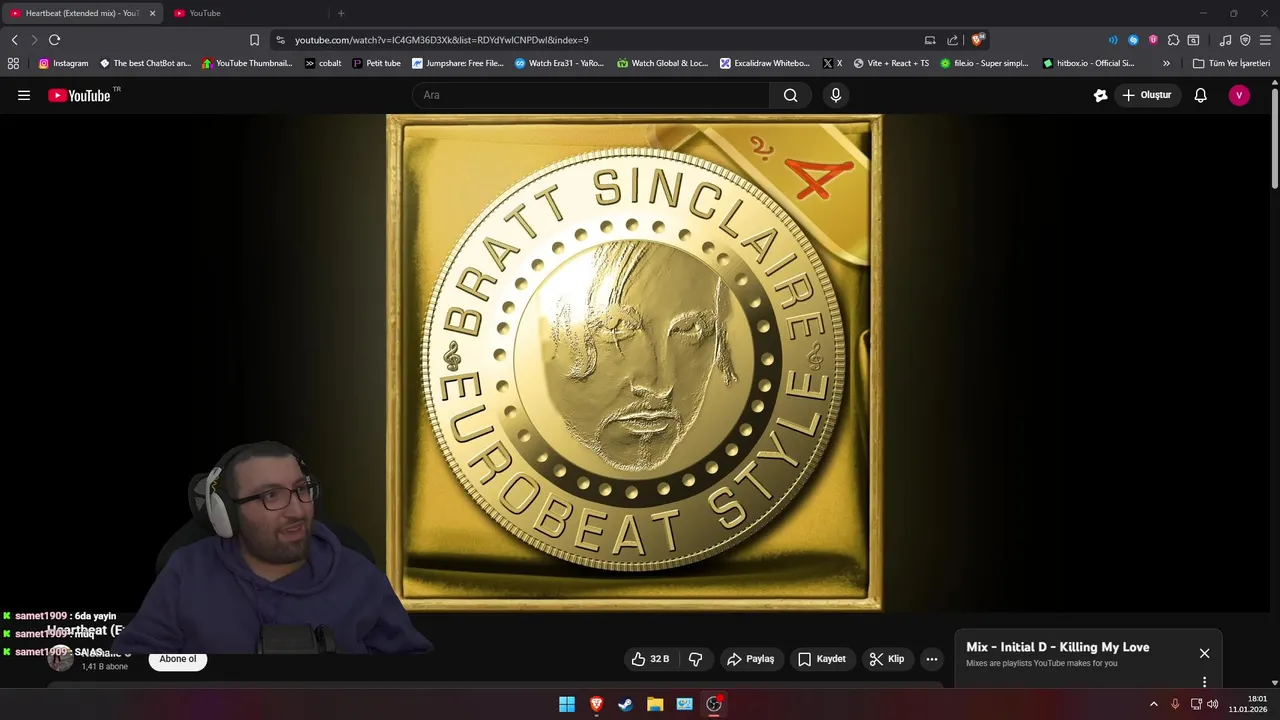Screen dimensions: 1280x720
Task: Open Brave Shields lion icon
Action: [977, 40]
